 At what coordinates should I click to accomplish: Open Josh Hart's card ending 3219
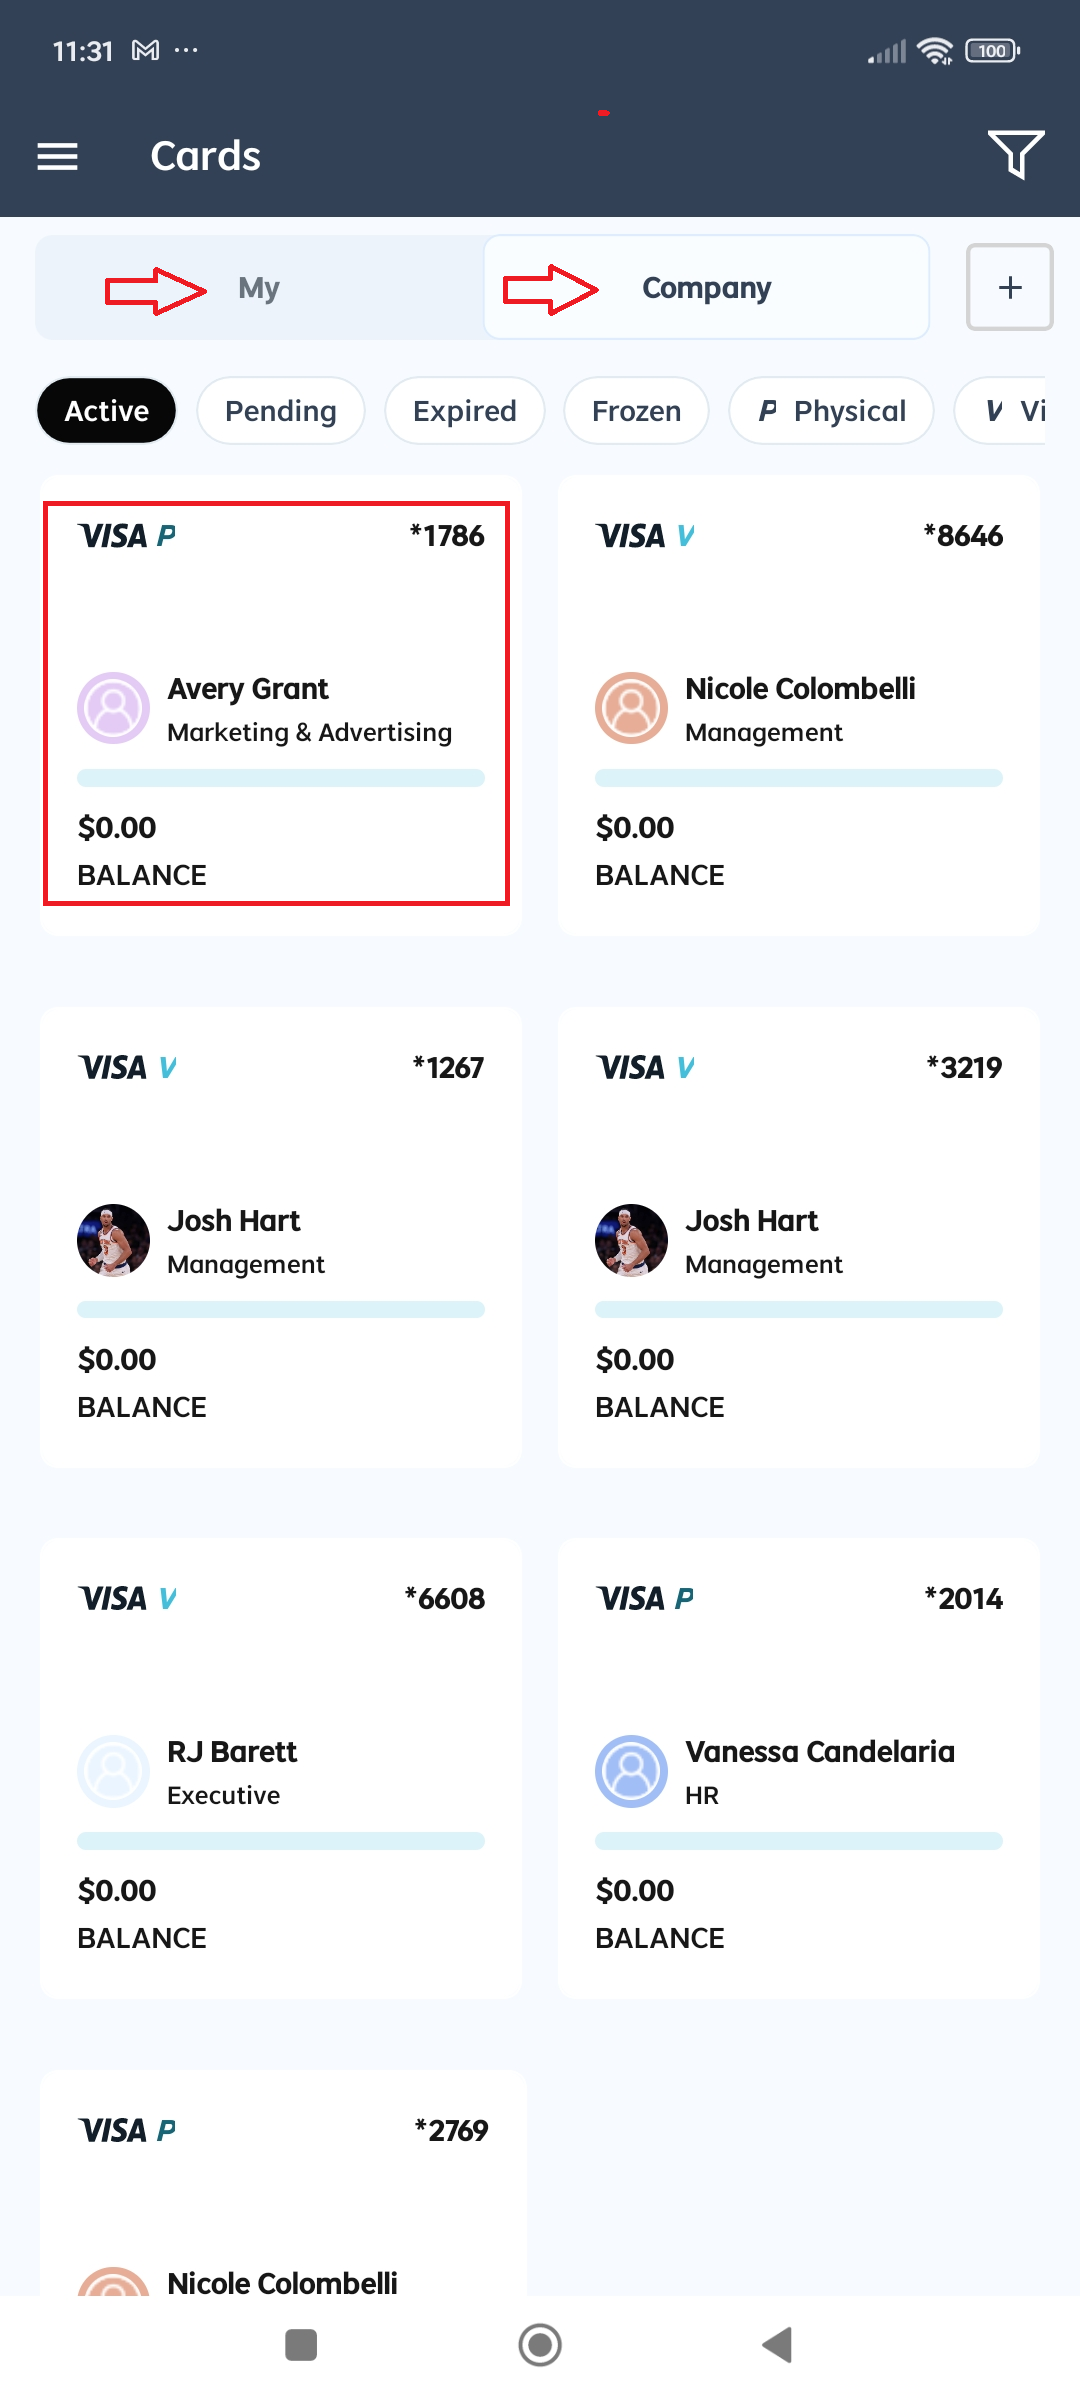pos(799,1238)
